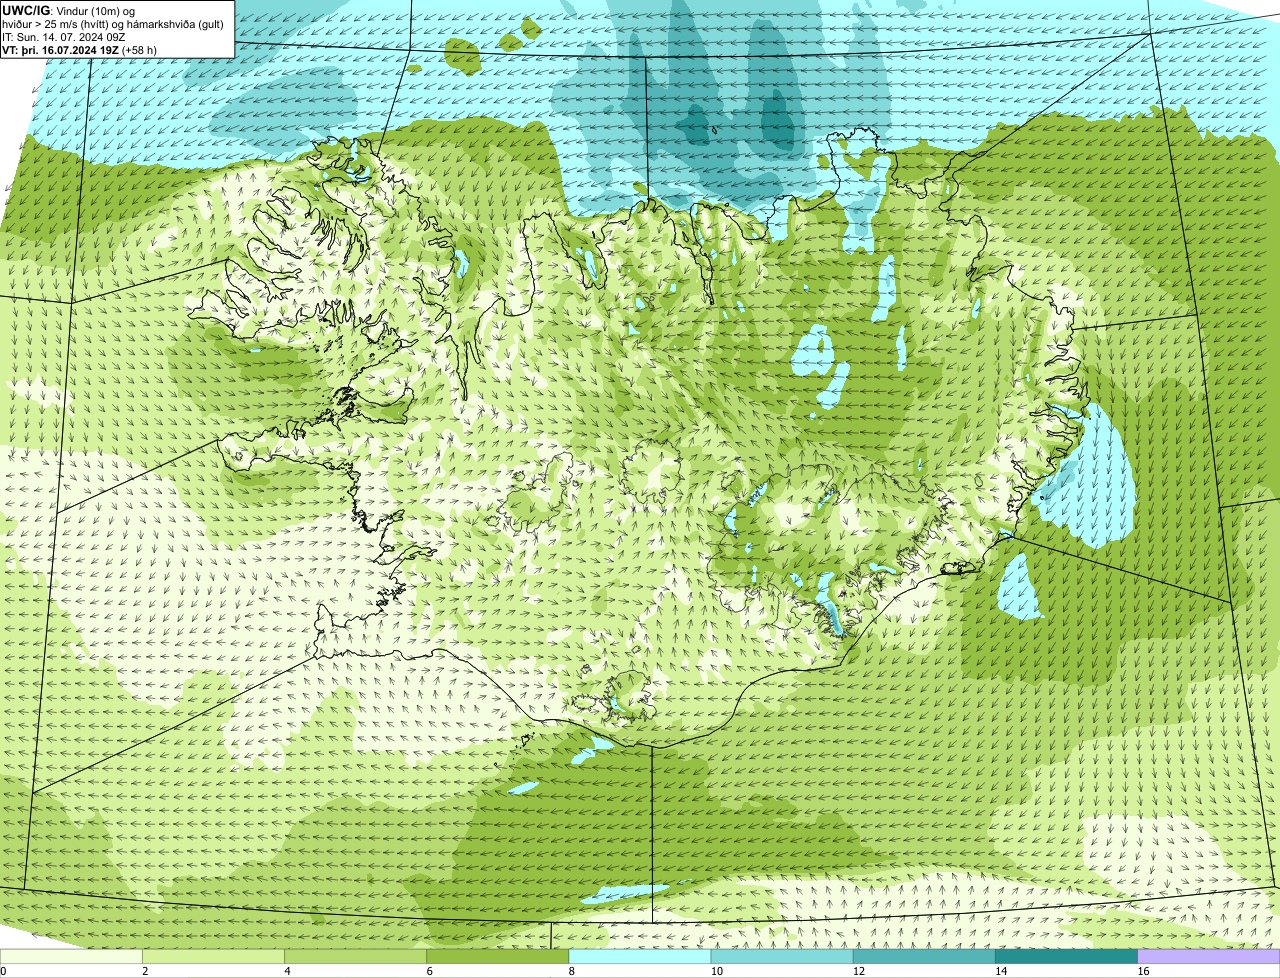The height and width of the screenshot is (978, 1280).
Task: Click the legend scale label '10'
Action: pos(716,971)
